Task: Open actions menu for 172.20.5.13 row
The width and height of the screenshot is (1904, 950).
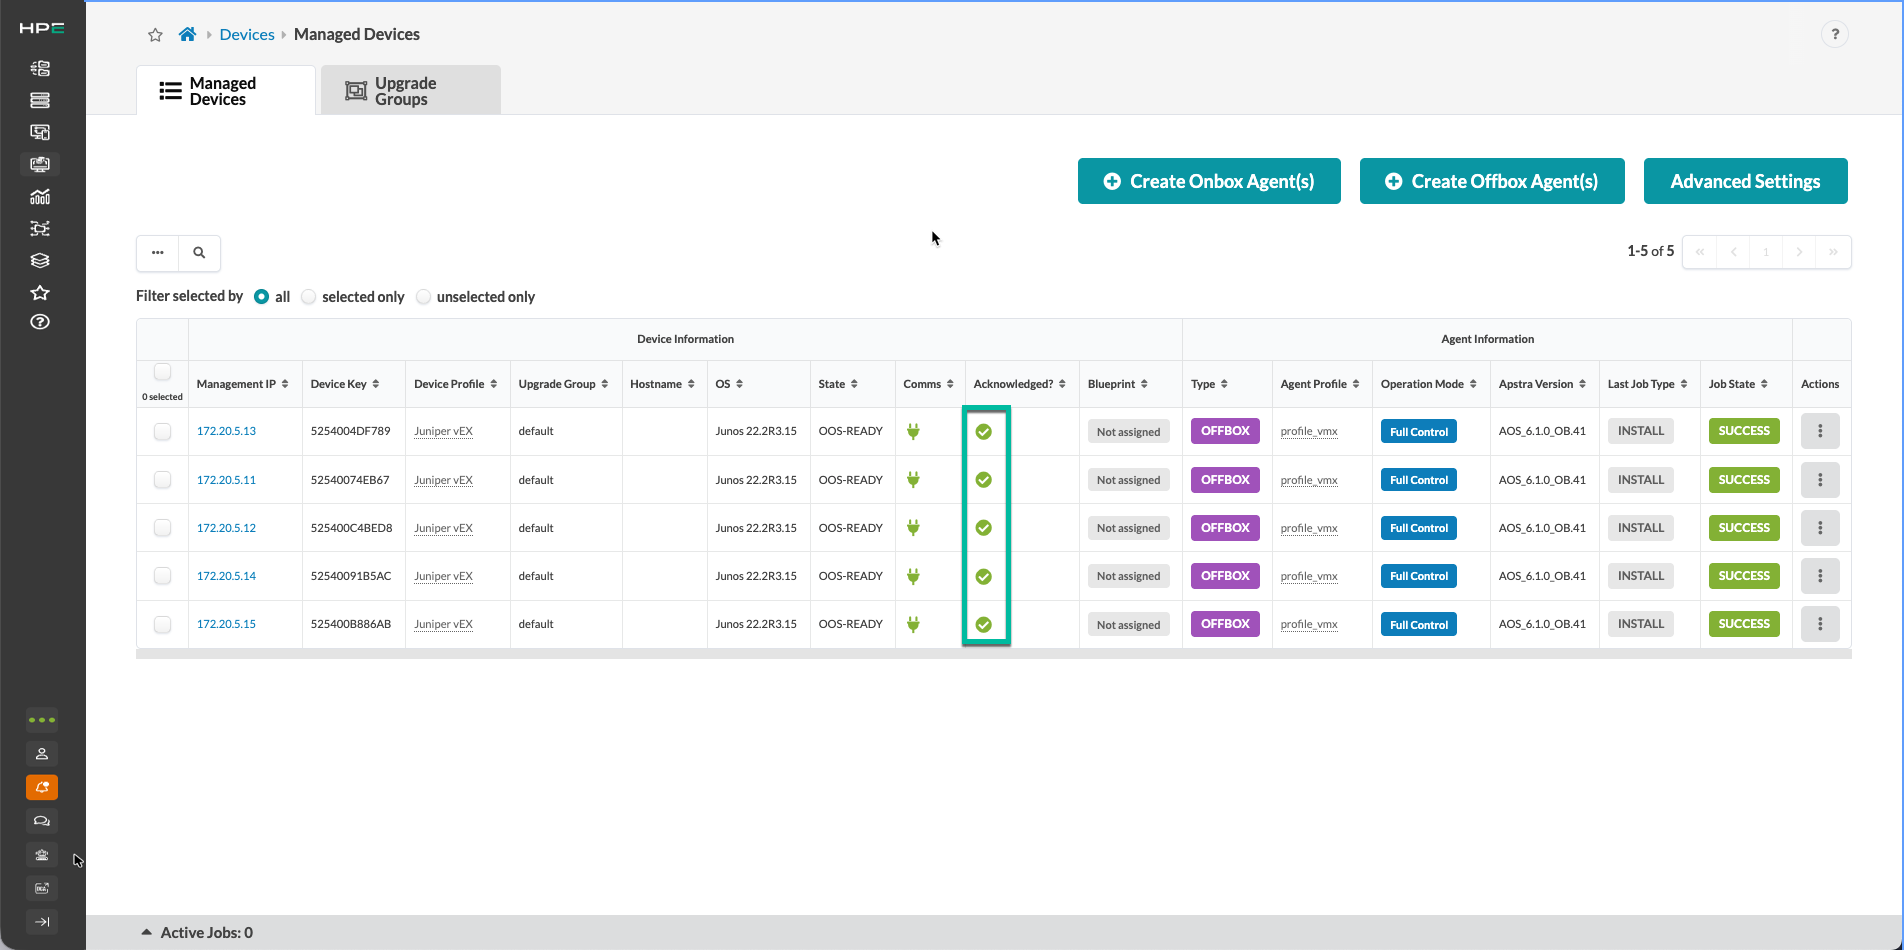Action: coord(1820,431)
